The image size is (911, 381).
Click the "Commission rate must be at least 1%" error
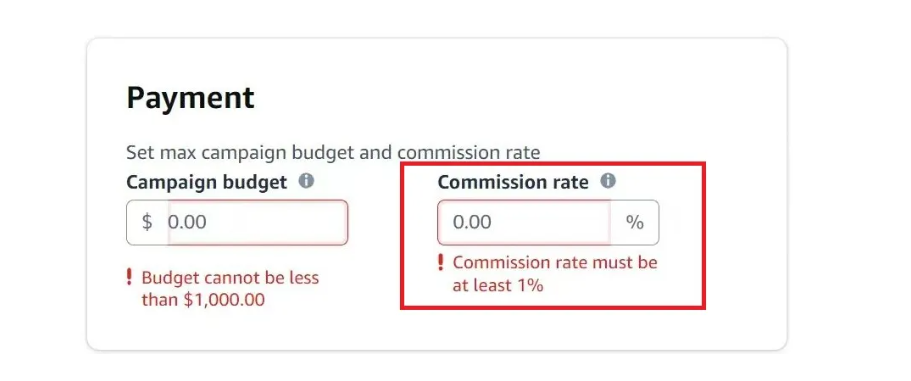point(555,274)
